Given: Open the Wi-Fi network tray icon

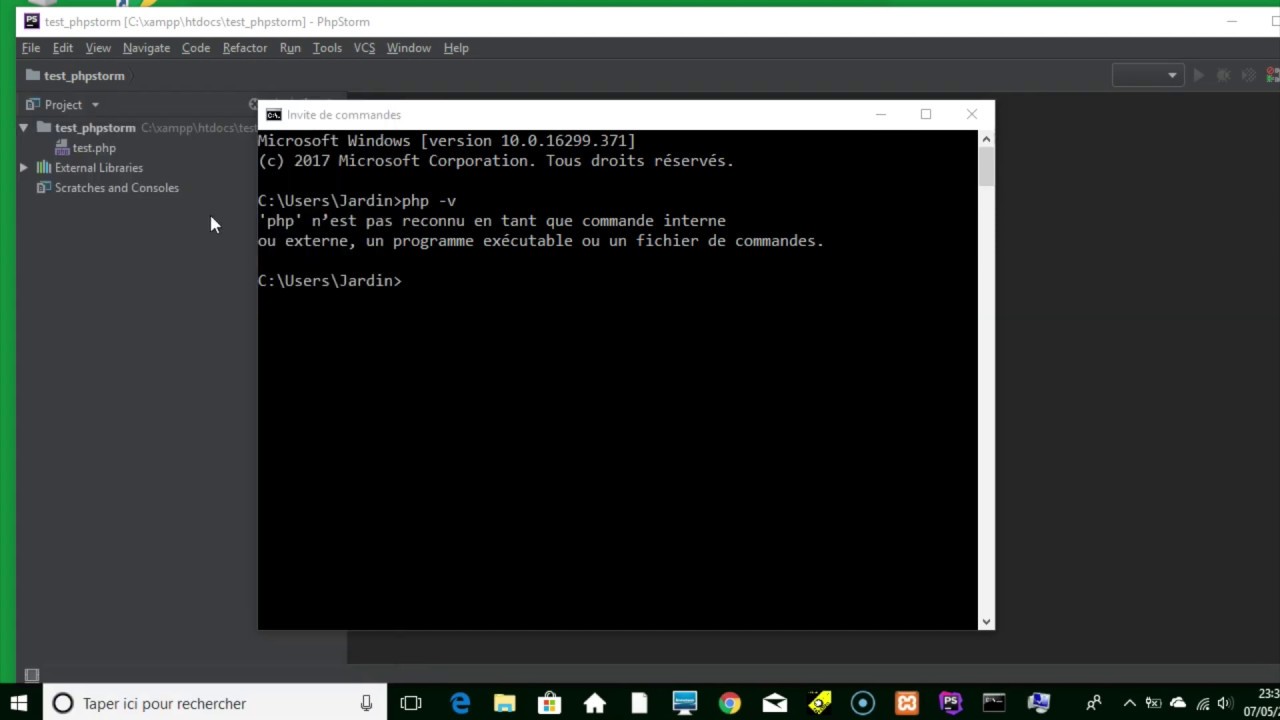Looking at the screenshot, I should (1202, 703).
